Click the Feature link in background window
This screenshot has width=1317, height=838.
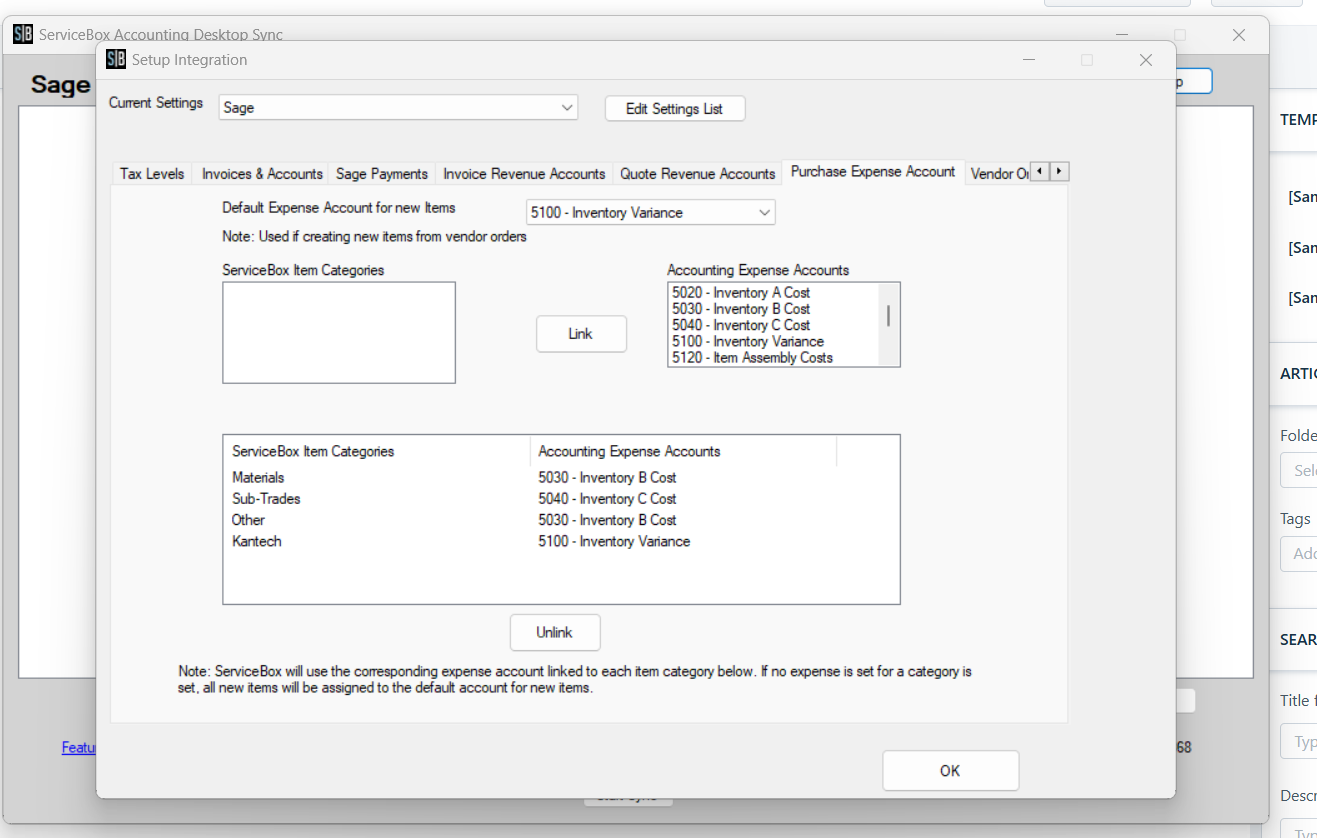point(79,747)
